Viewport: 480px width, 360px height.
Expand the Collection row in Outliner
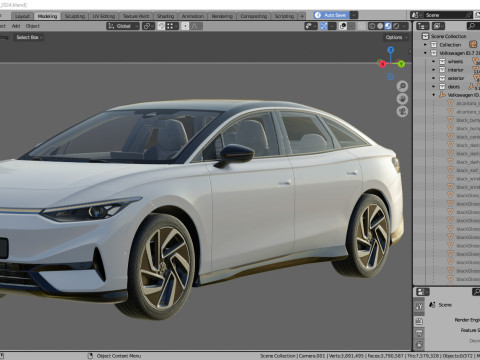(425, 45)
